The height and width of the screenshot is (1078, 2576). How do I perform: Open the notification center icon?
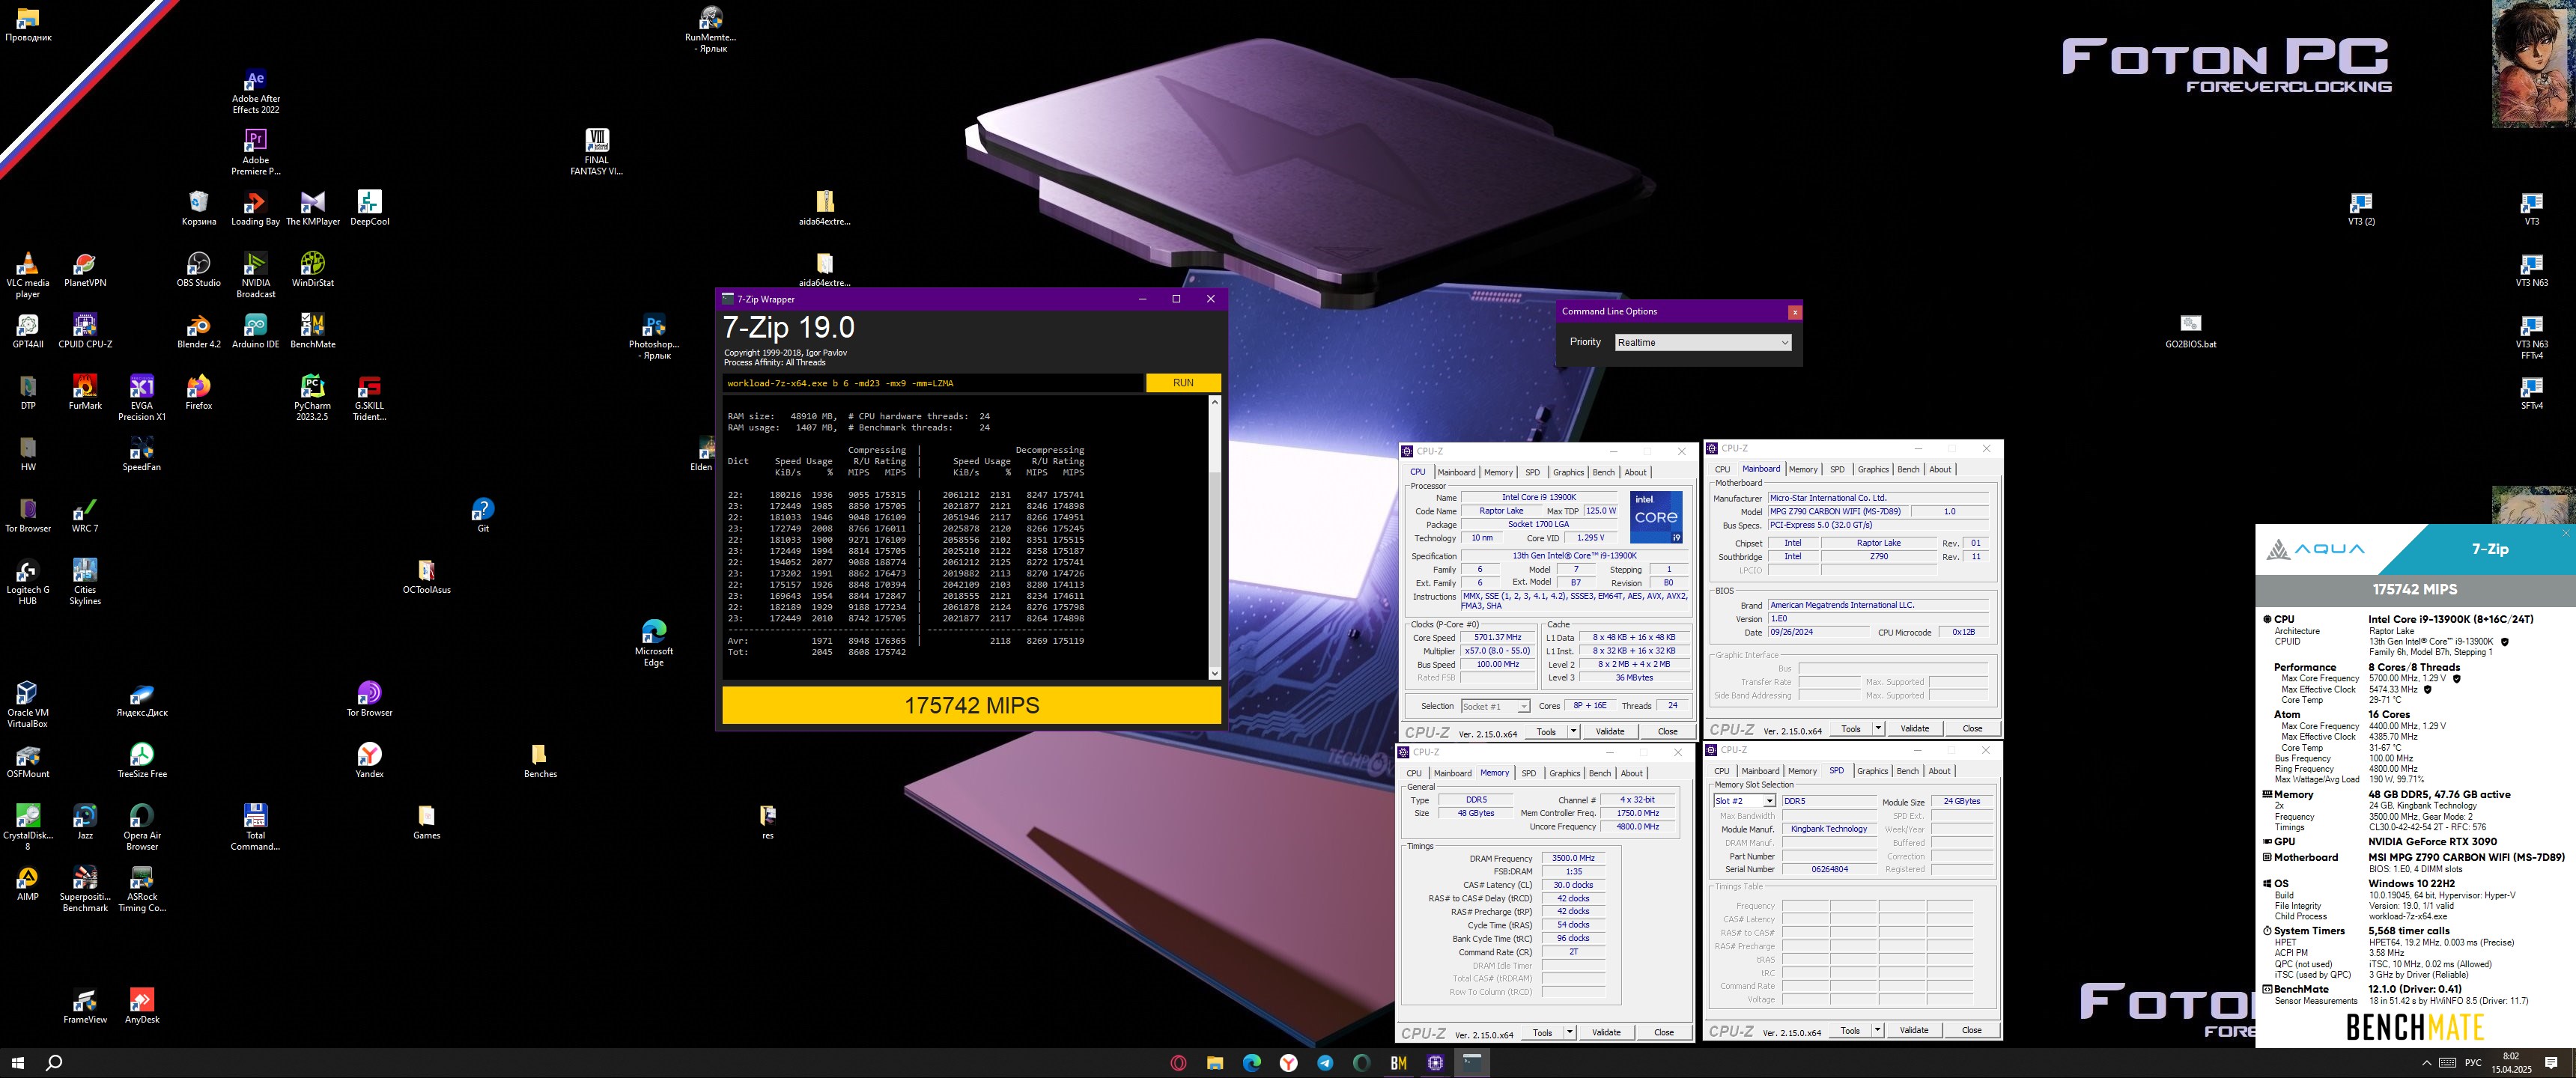tap(2551, 1063)
